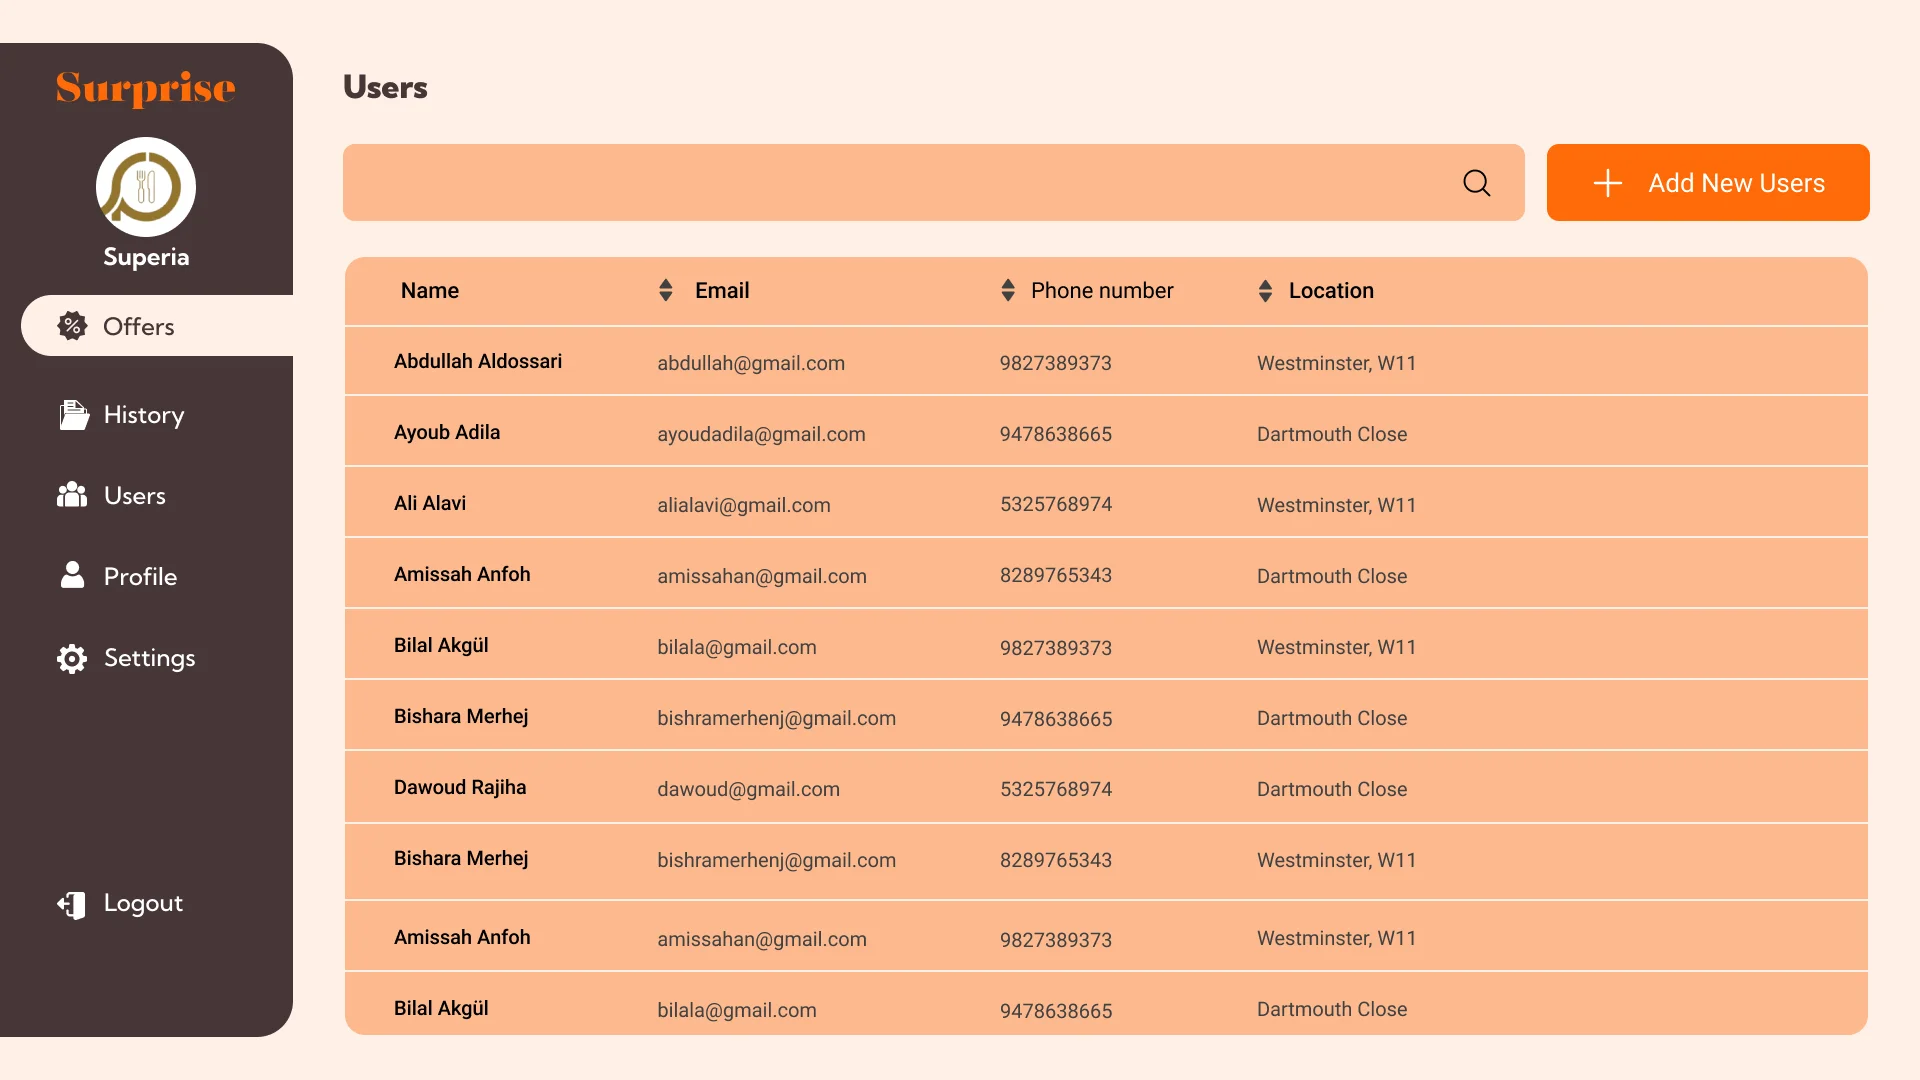Click the Offers percent badge icon

coord(72,326)
